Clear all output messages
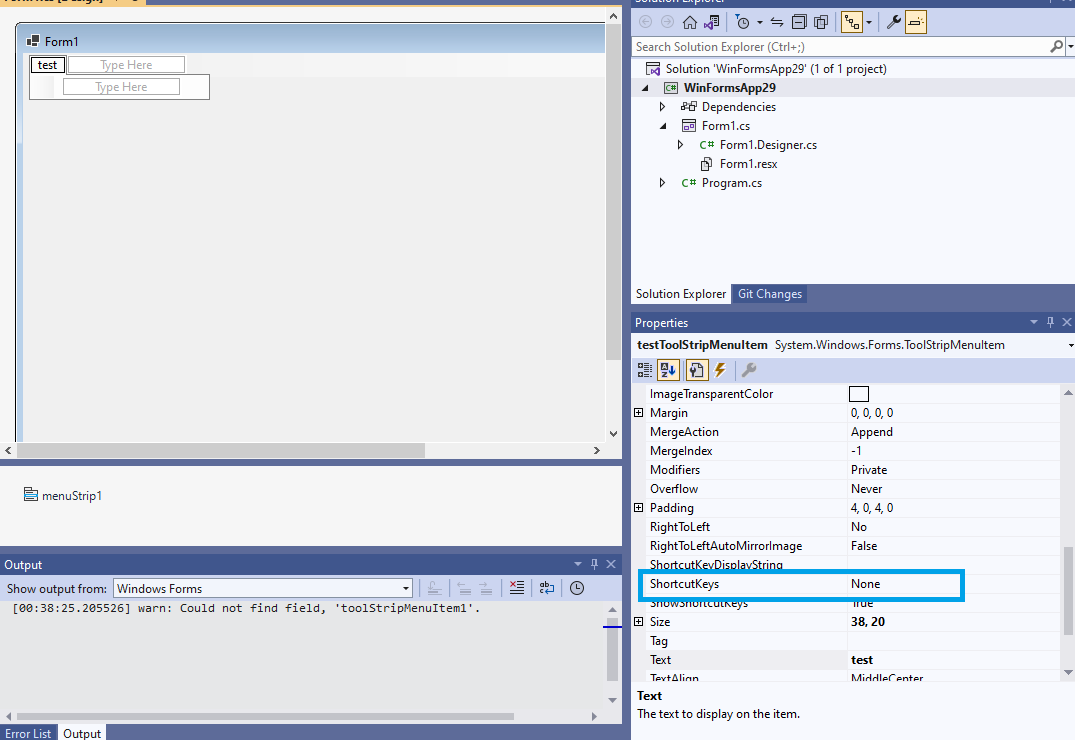 517,588
